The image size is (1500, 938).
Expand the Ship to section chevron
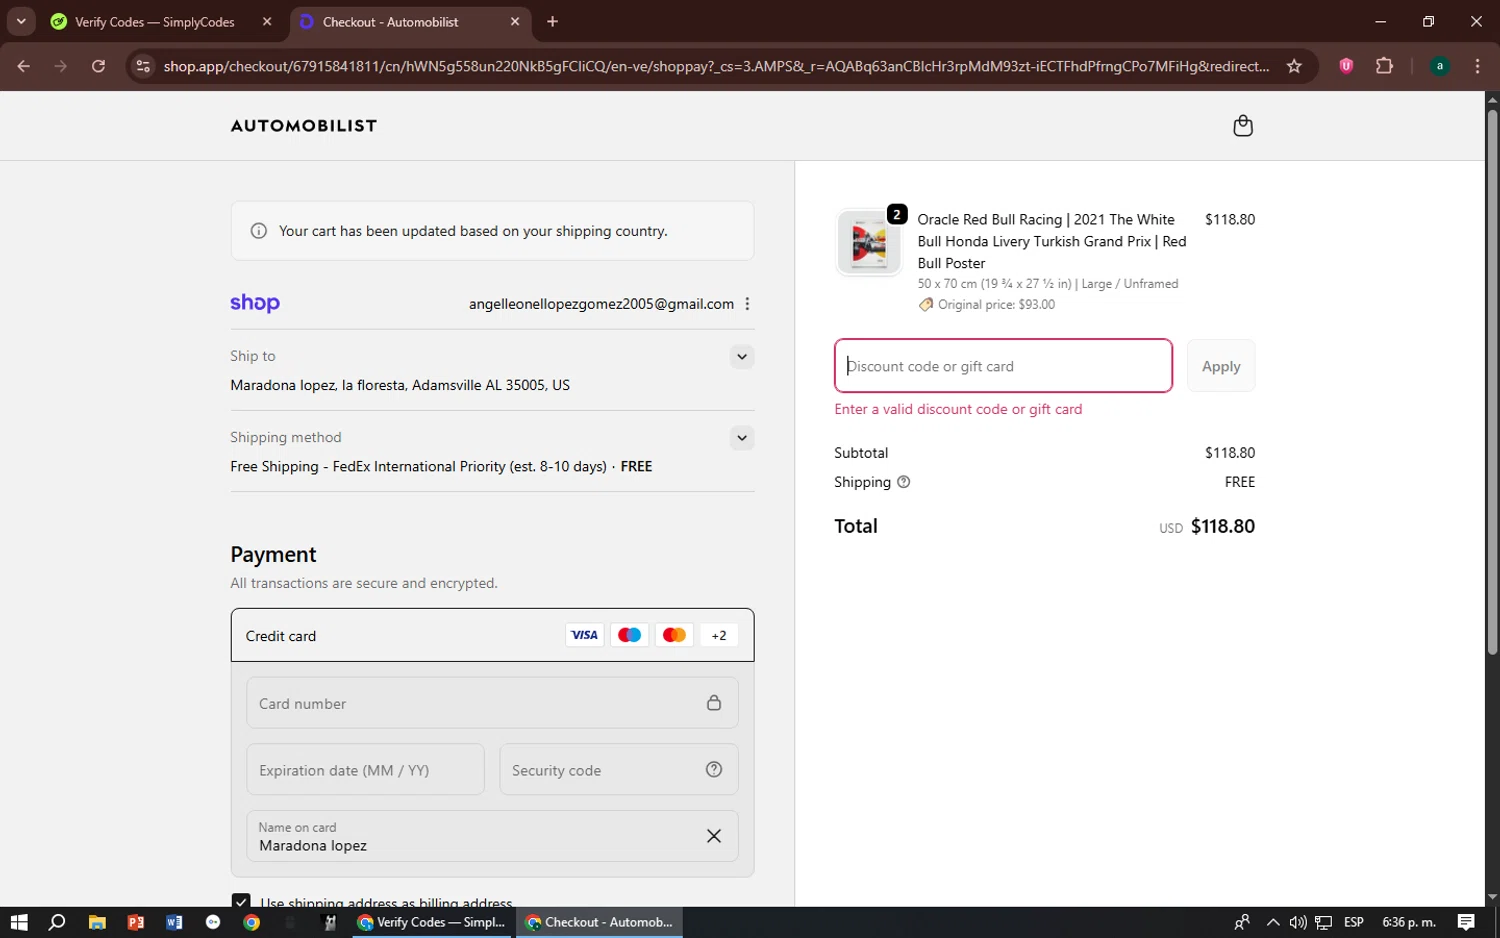[x=741, y=357]
